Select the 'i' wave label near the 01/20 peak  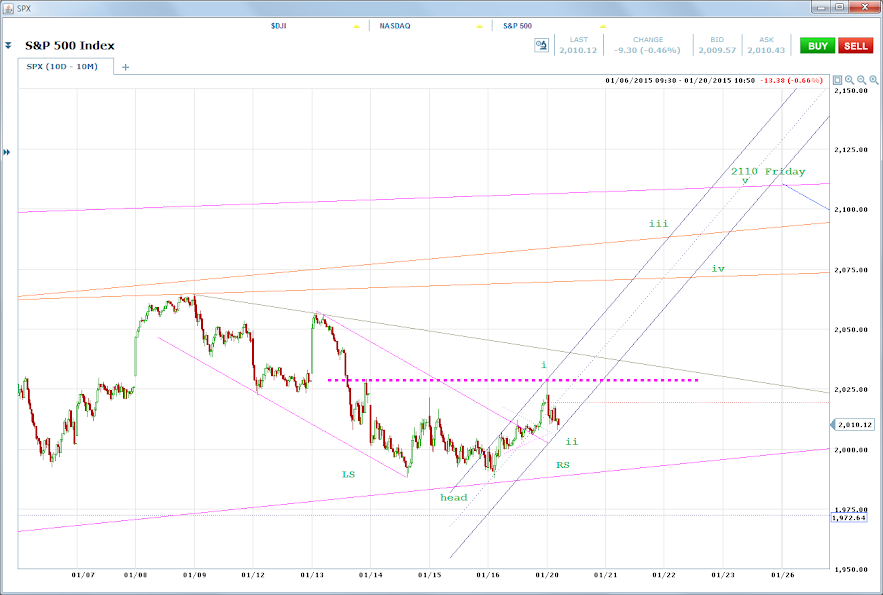point(544,365)
